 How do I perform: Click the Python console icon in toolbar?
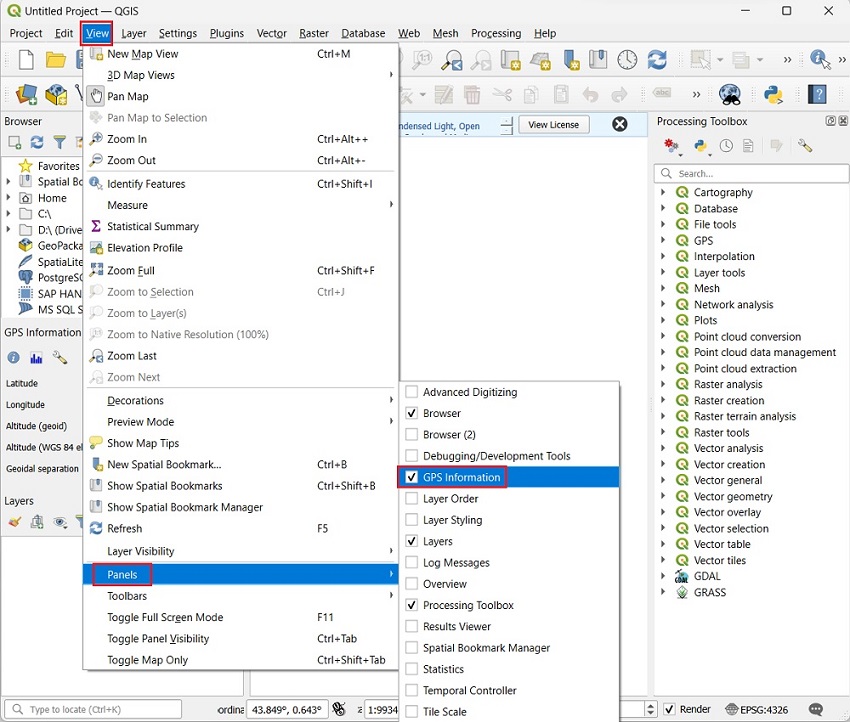773,95
